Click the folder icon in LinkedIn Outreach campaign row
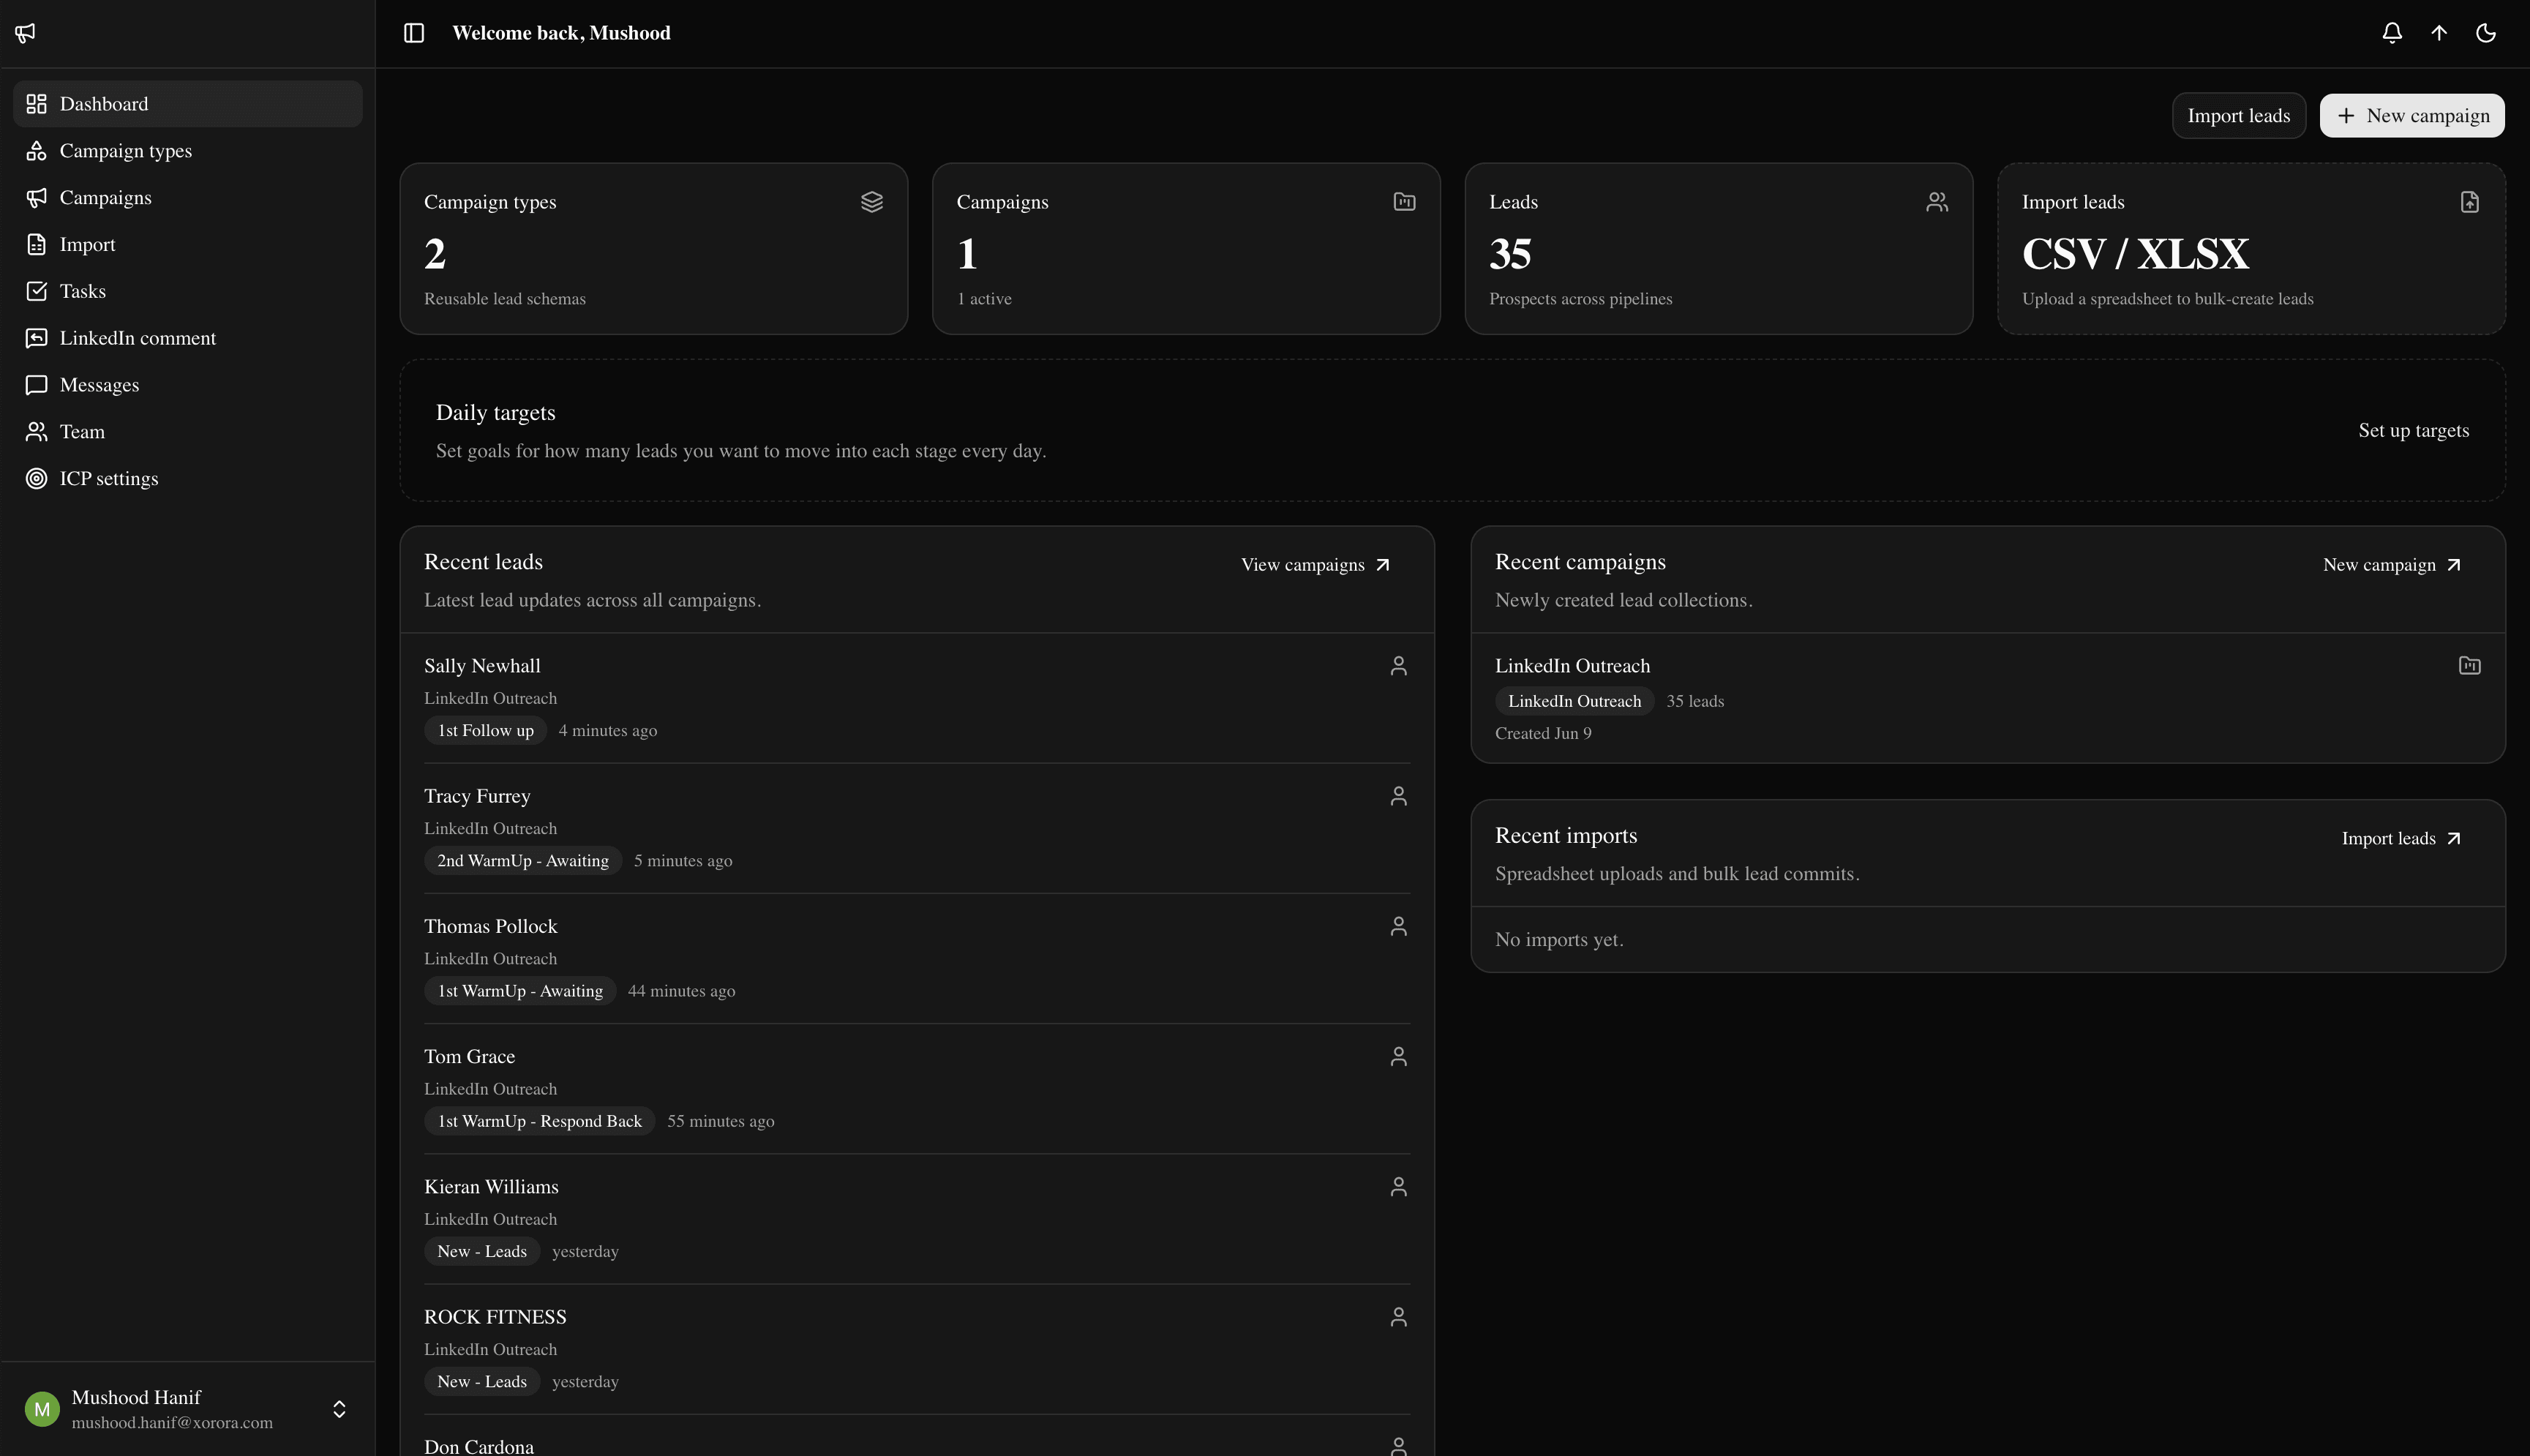2530x1456 pixels. 2470,666
